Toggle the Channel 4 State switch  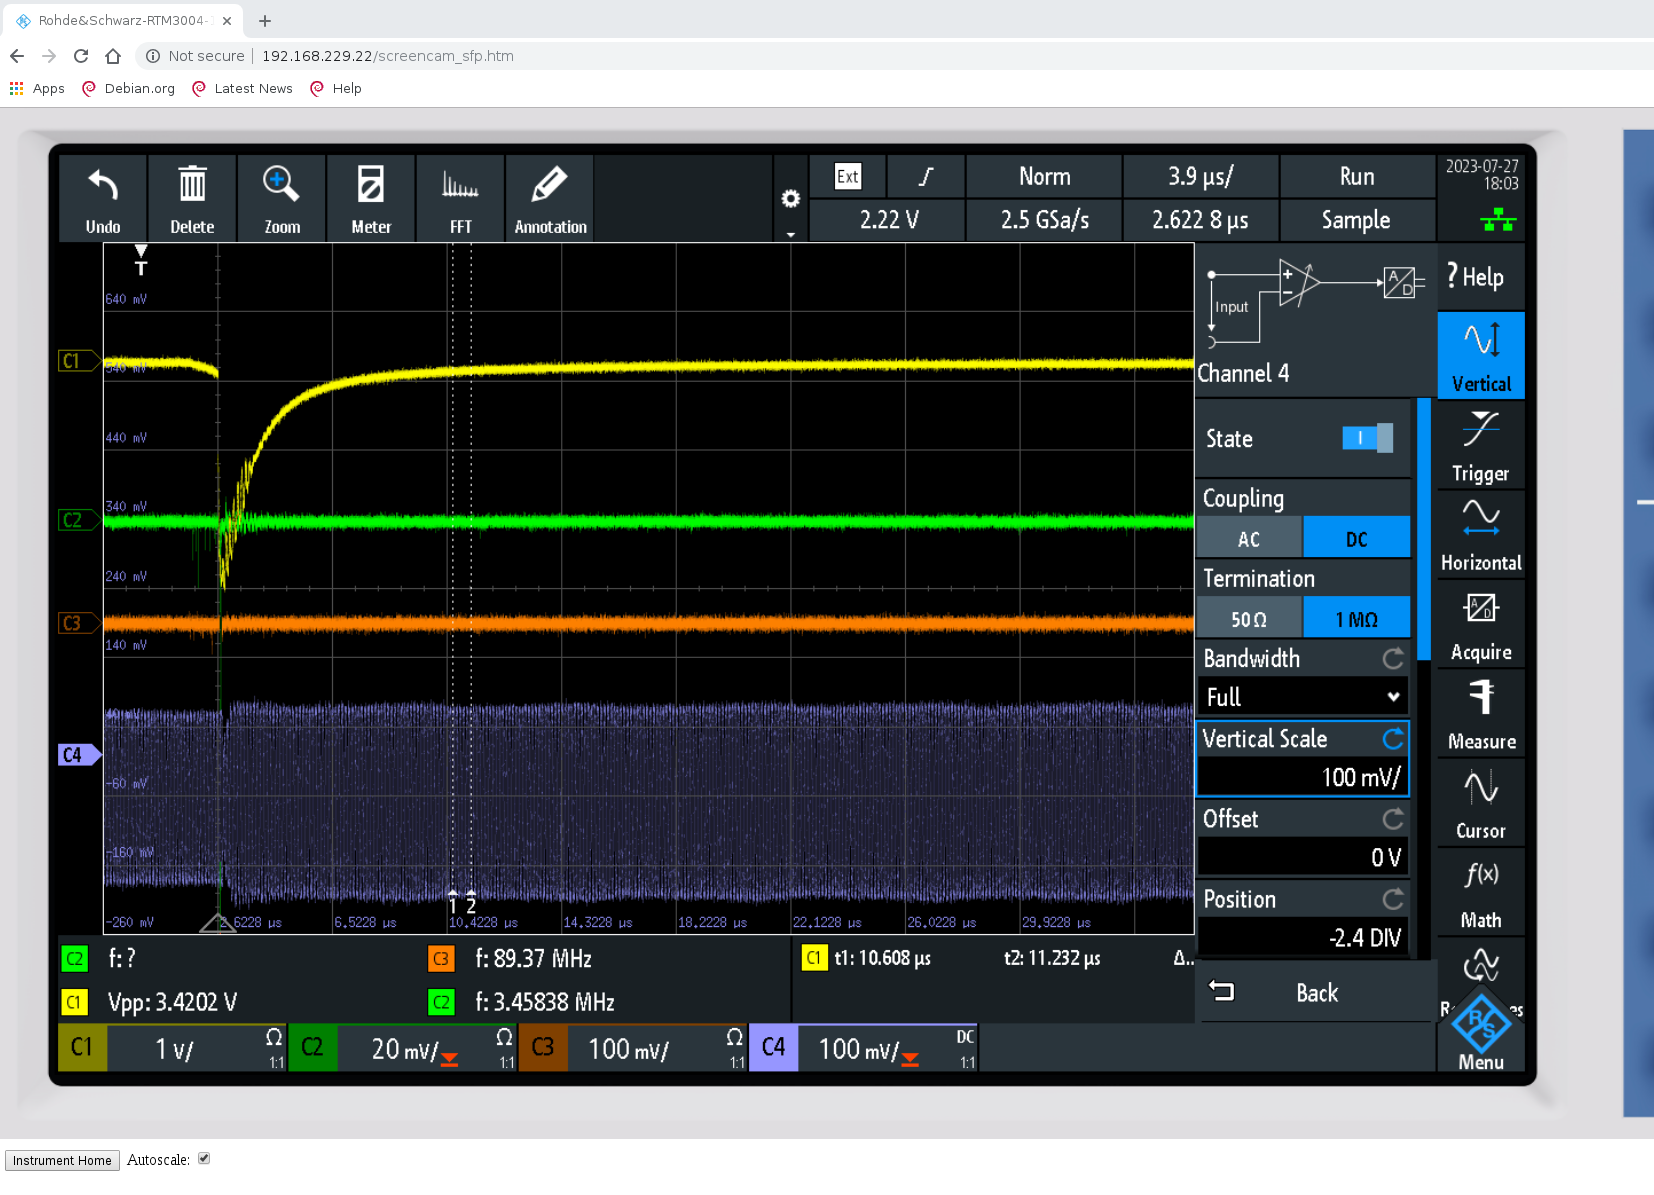(x=1366, y=438)
